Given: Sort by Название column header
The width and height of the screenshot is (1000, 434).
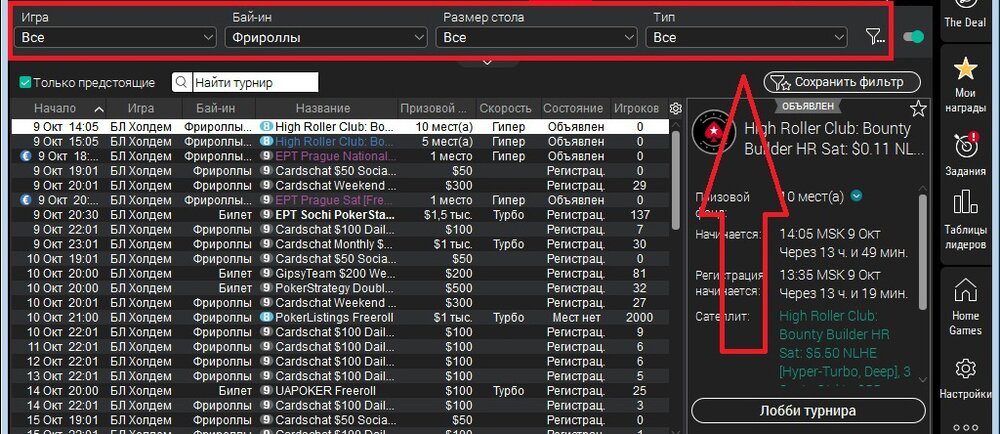Looking at the screenshot, I should [323, 109].
